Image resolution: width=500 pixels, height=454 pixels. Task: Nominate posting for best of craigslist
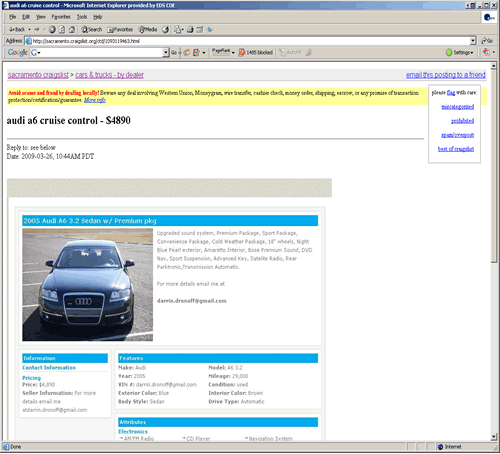point(456,149)
